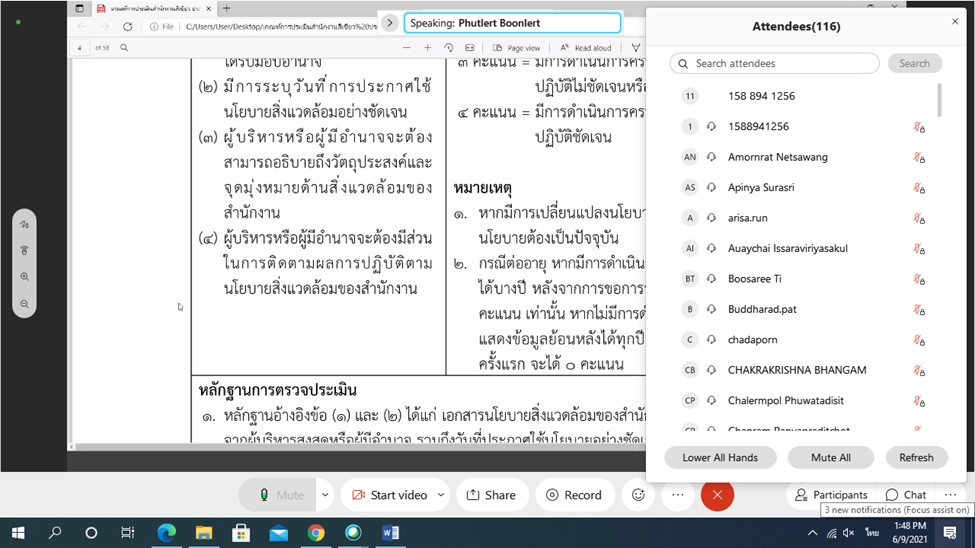The height and width of the screenshot is (548, 975).
Task: Click the Lower All Hands button
Action: [720, 457]
